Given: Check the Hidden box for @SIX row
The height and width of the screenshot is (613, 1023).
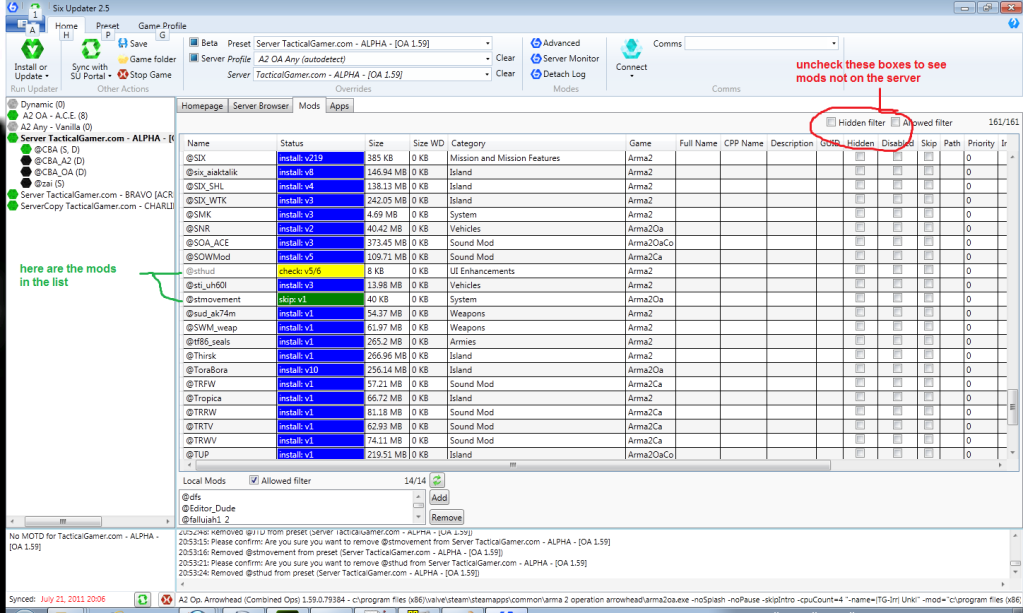Looking at the screenshot, I should point(860,157).
